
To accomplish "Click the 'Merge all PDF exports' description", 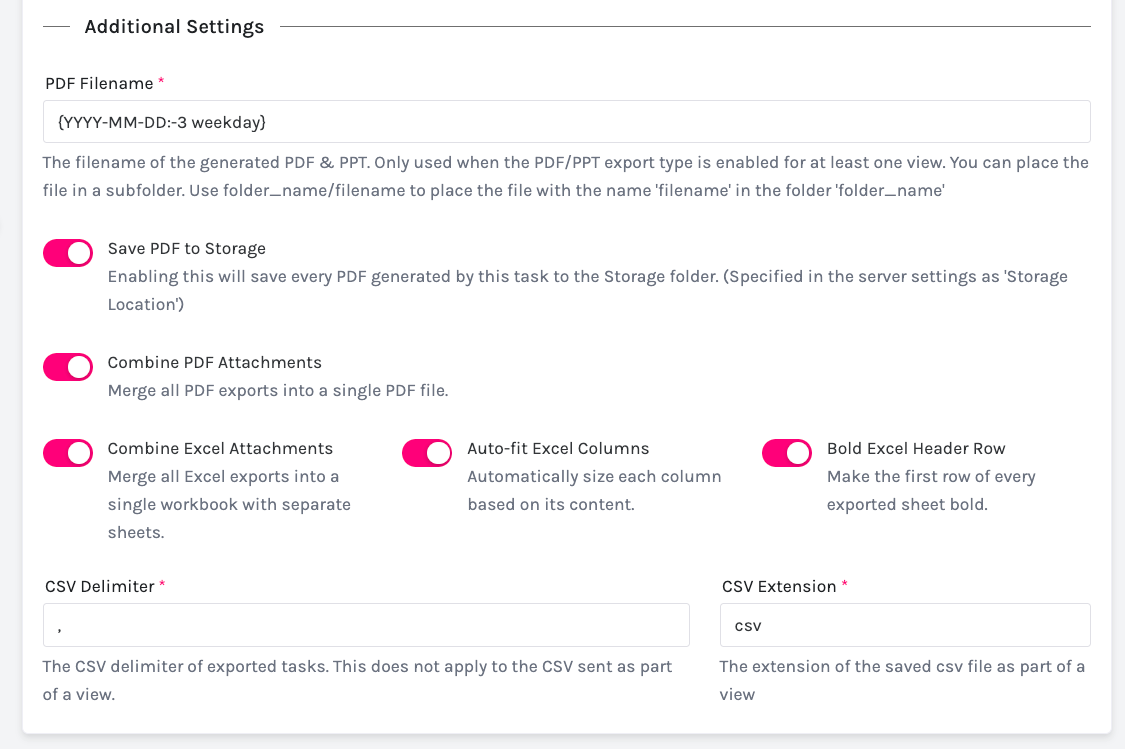I will pyautogui.click(x=277, y=390).
